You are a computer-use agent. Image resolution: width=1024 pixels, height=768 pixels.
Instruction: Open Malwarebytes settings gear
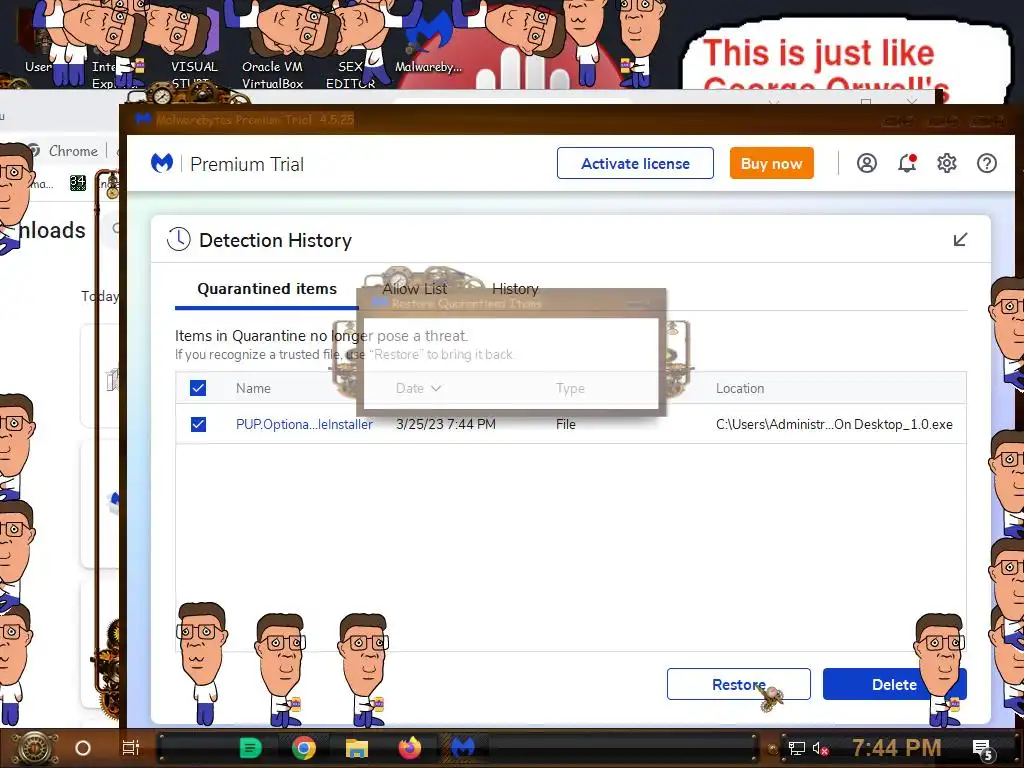coord(947,163)
